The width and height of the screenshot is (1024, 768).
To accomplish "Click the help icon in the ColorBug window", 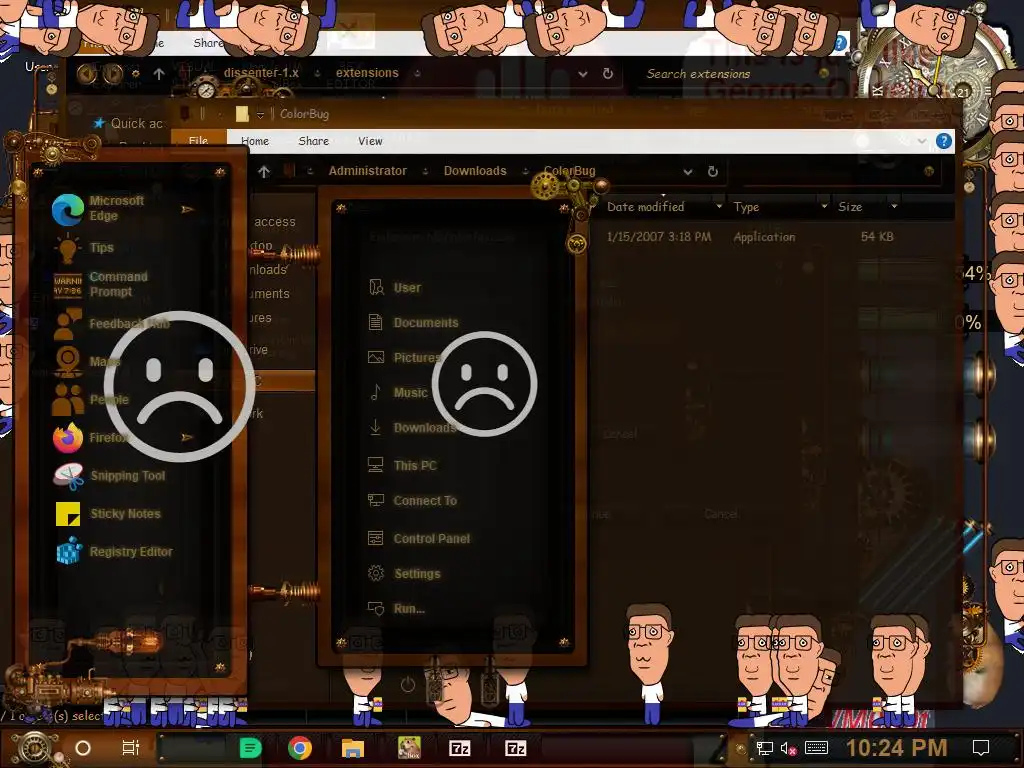I will pos(944,141).
